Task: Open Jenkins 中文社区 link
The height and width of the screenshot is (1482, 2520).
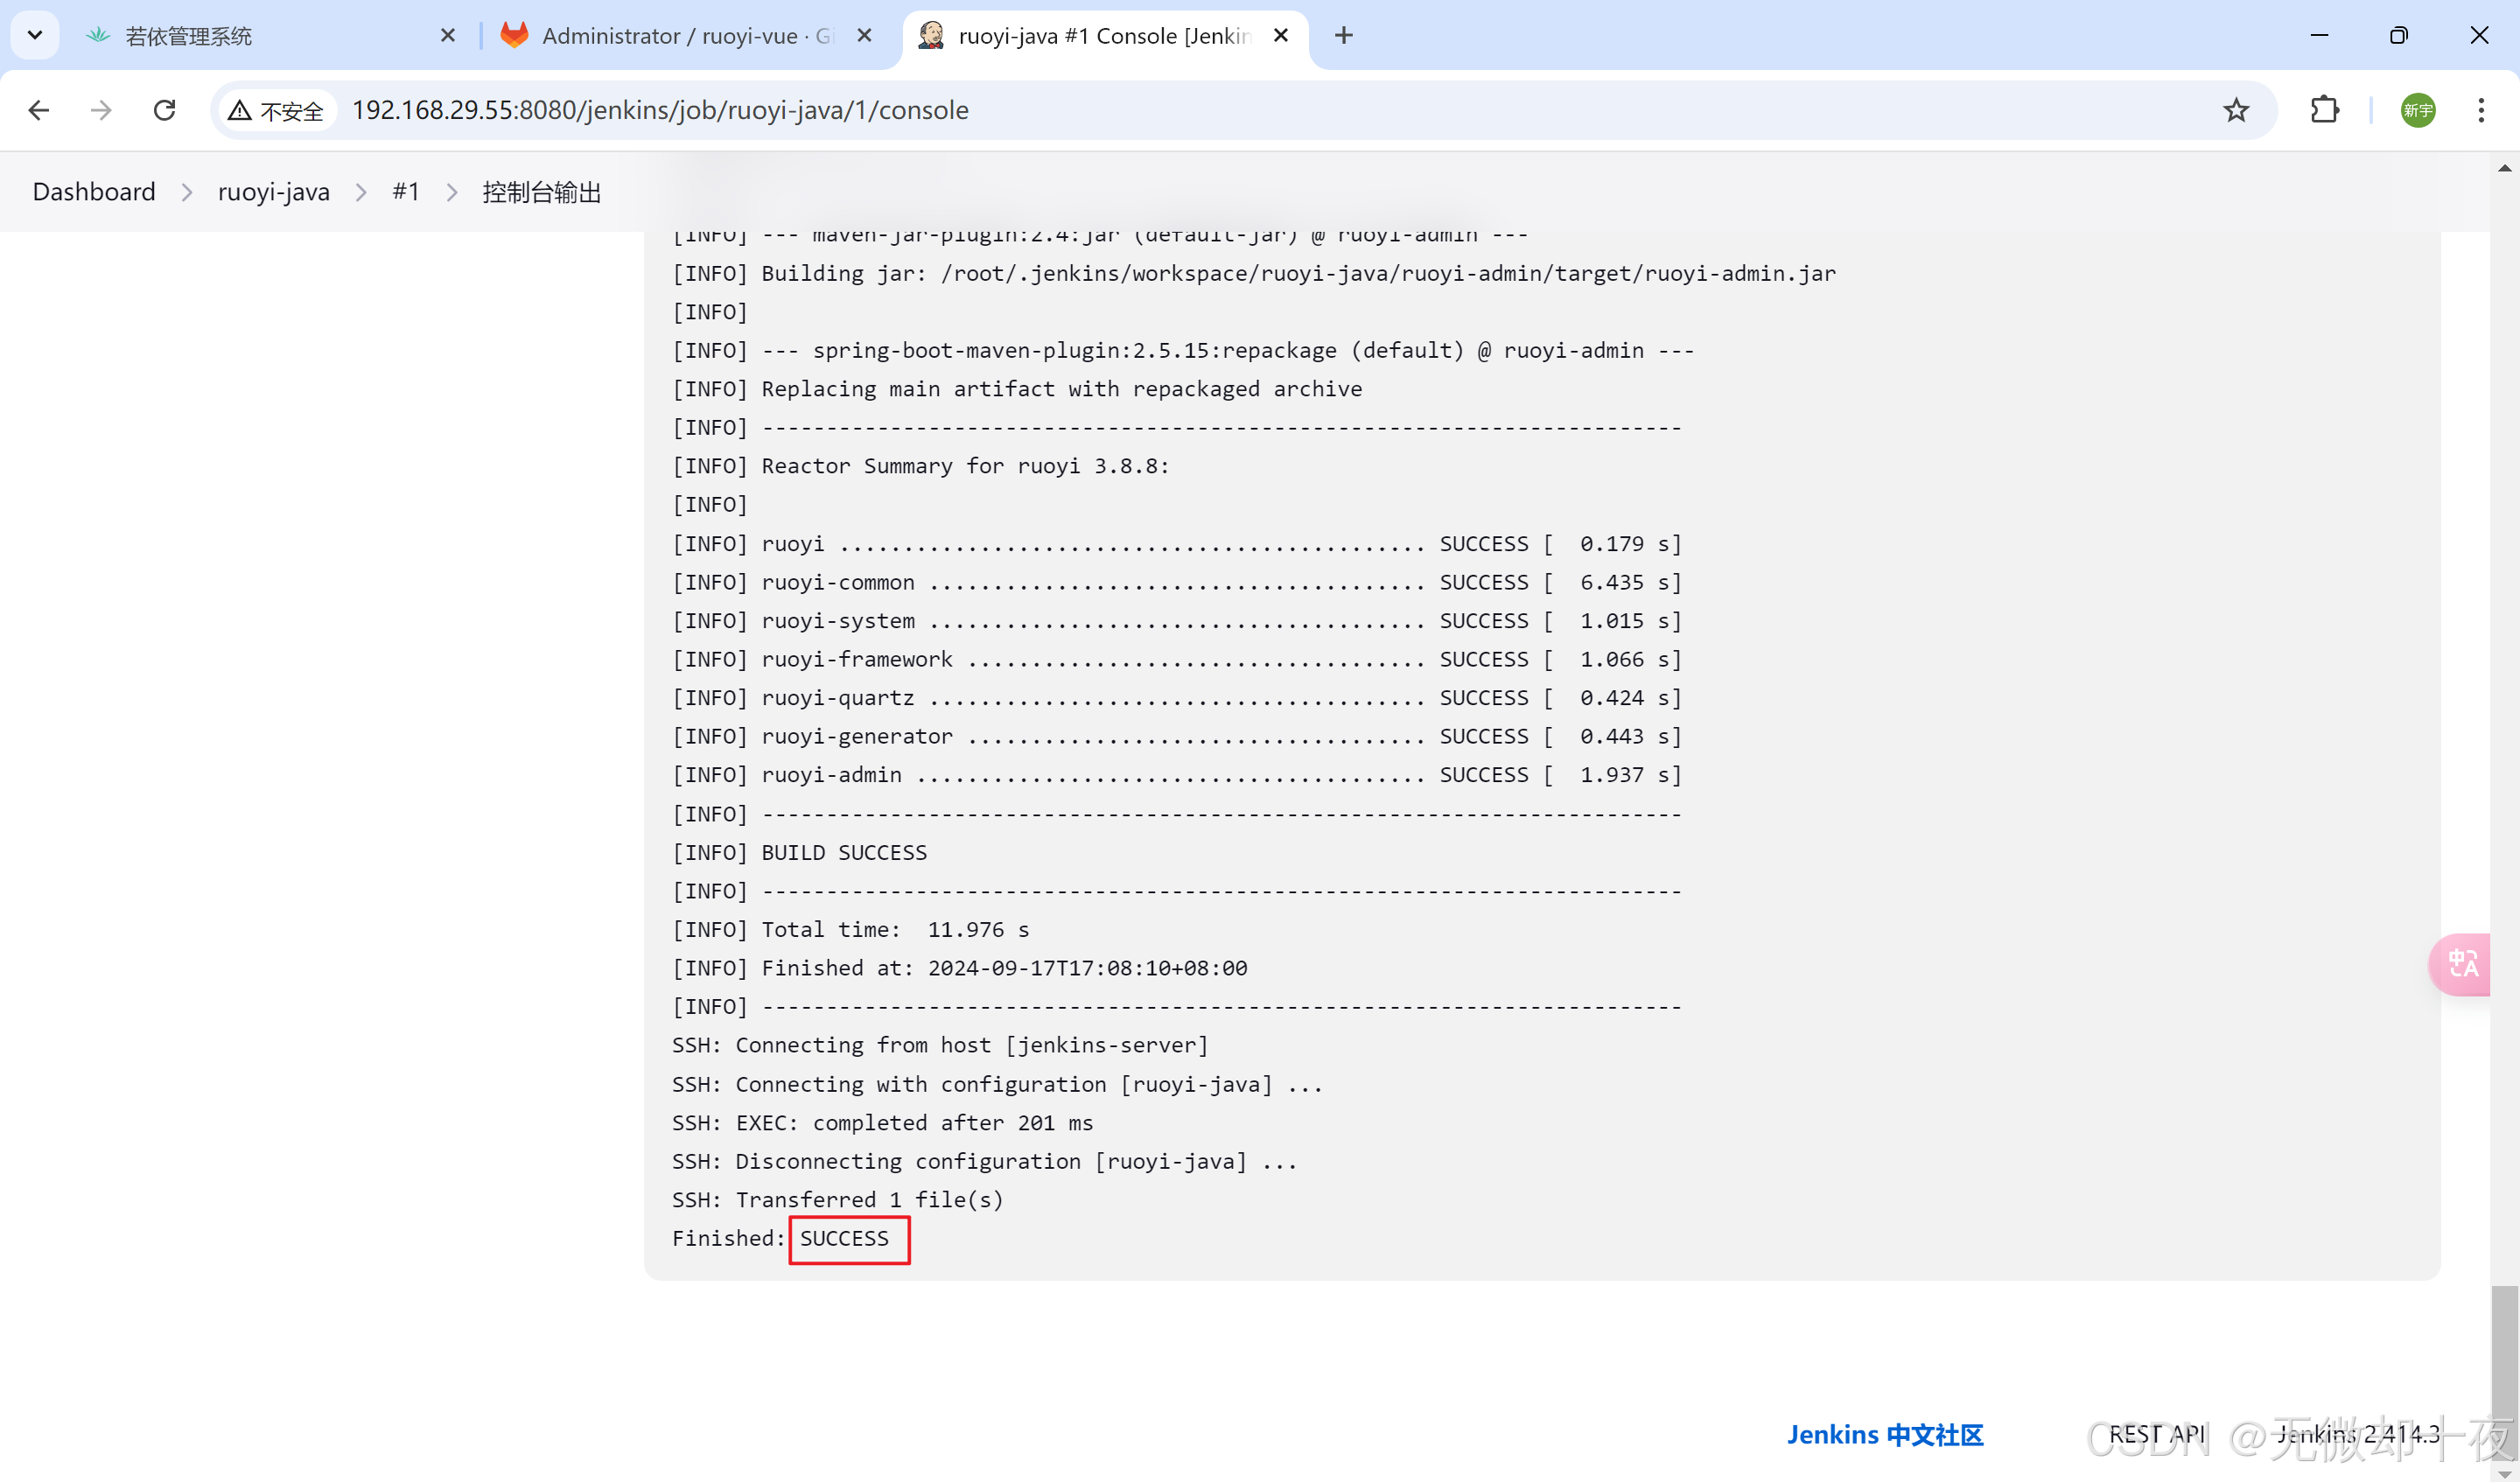Action: point(1884,1435)
